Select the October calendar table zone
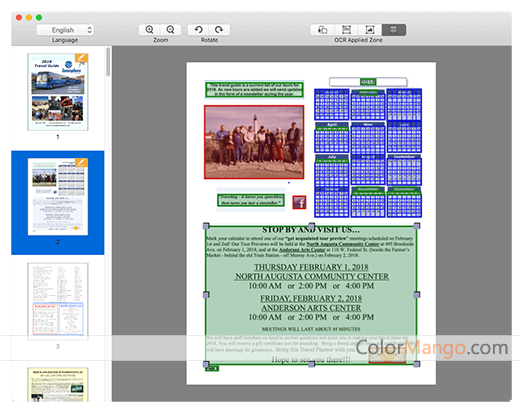This screenshot has width=520, height=412. point(332,202)
